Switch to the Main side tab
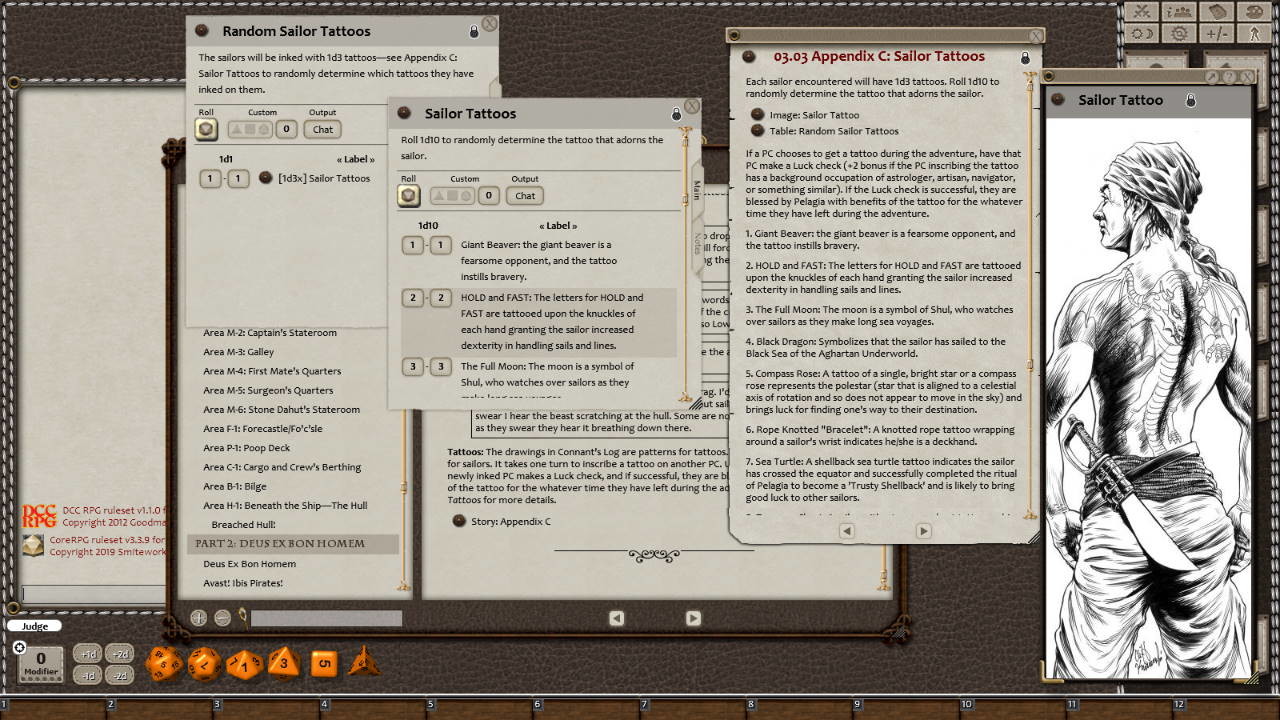 [x=697, y=190]
